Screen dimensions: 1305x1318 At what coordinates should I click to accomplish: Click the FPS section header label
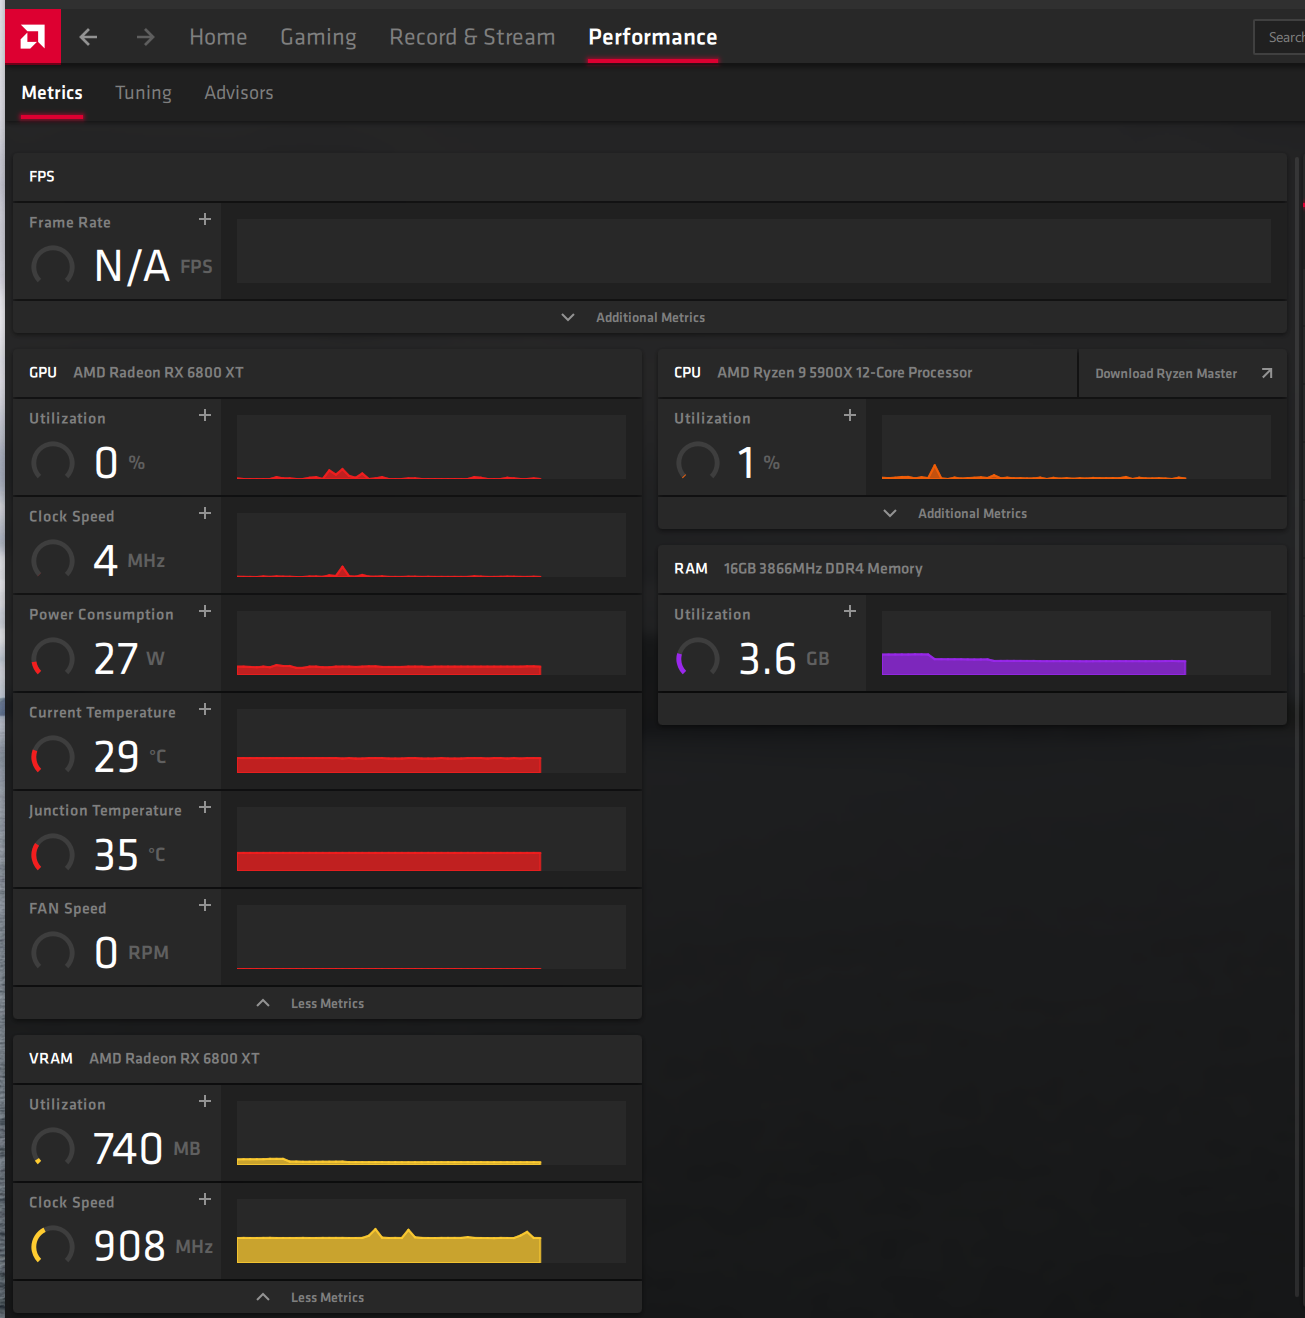point(42,177)
